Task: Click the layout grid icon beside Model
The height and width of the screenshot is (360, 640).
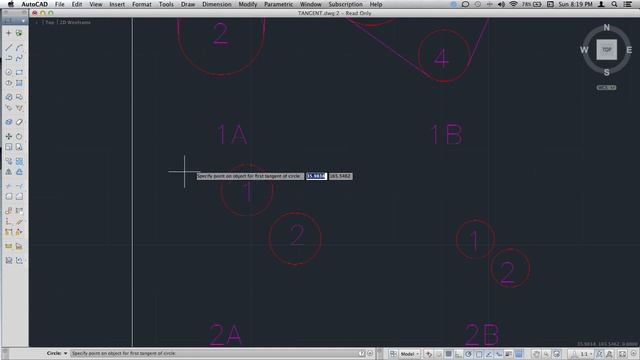Action: (393, 354)
